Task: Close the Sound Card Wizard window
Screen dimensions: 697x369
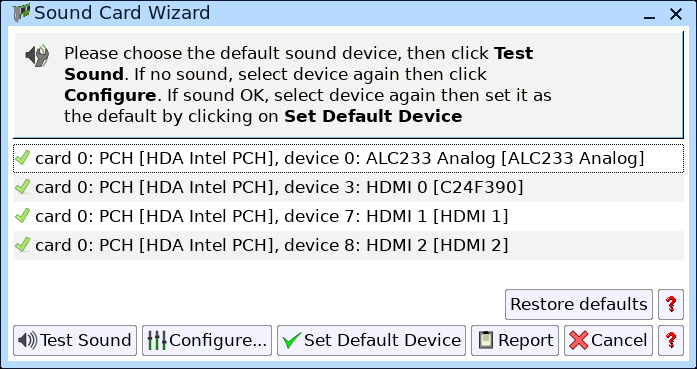Action: point(676,14)
